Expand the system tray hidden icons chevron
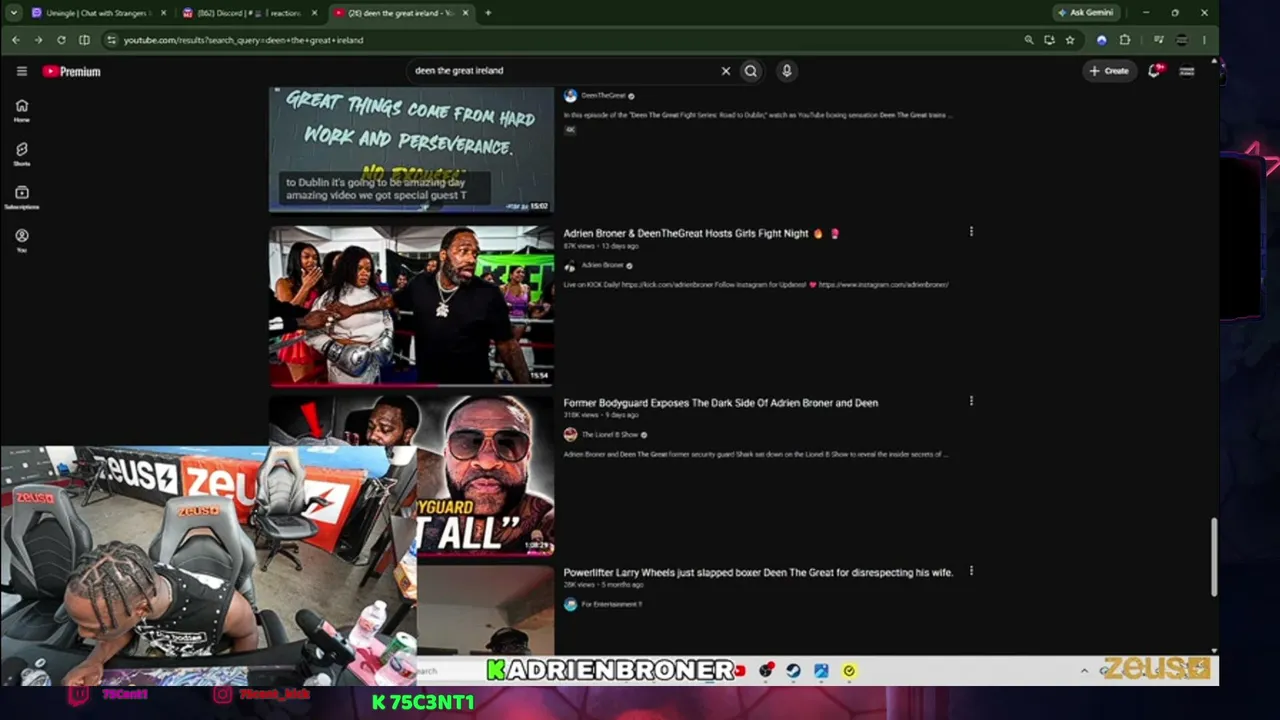 click(1084, 671)
